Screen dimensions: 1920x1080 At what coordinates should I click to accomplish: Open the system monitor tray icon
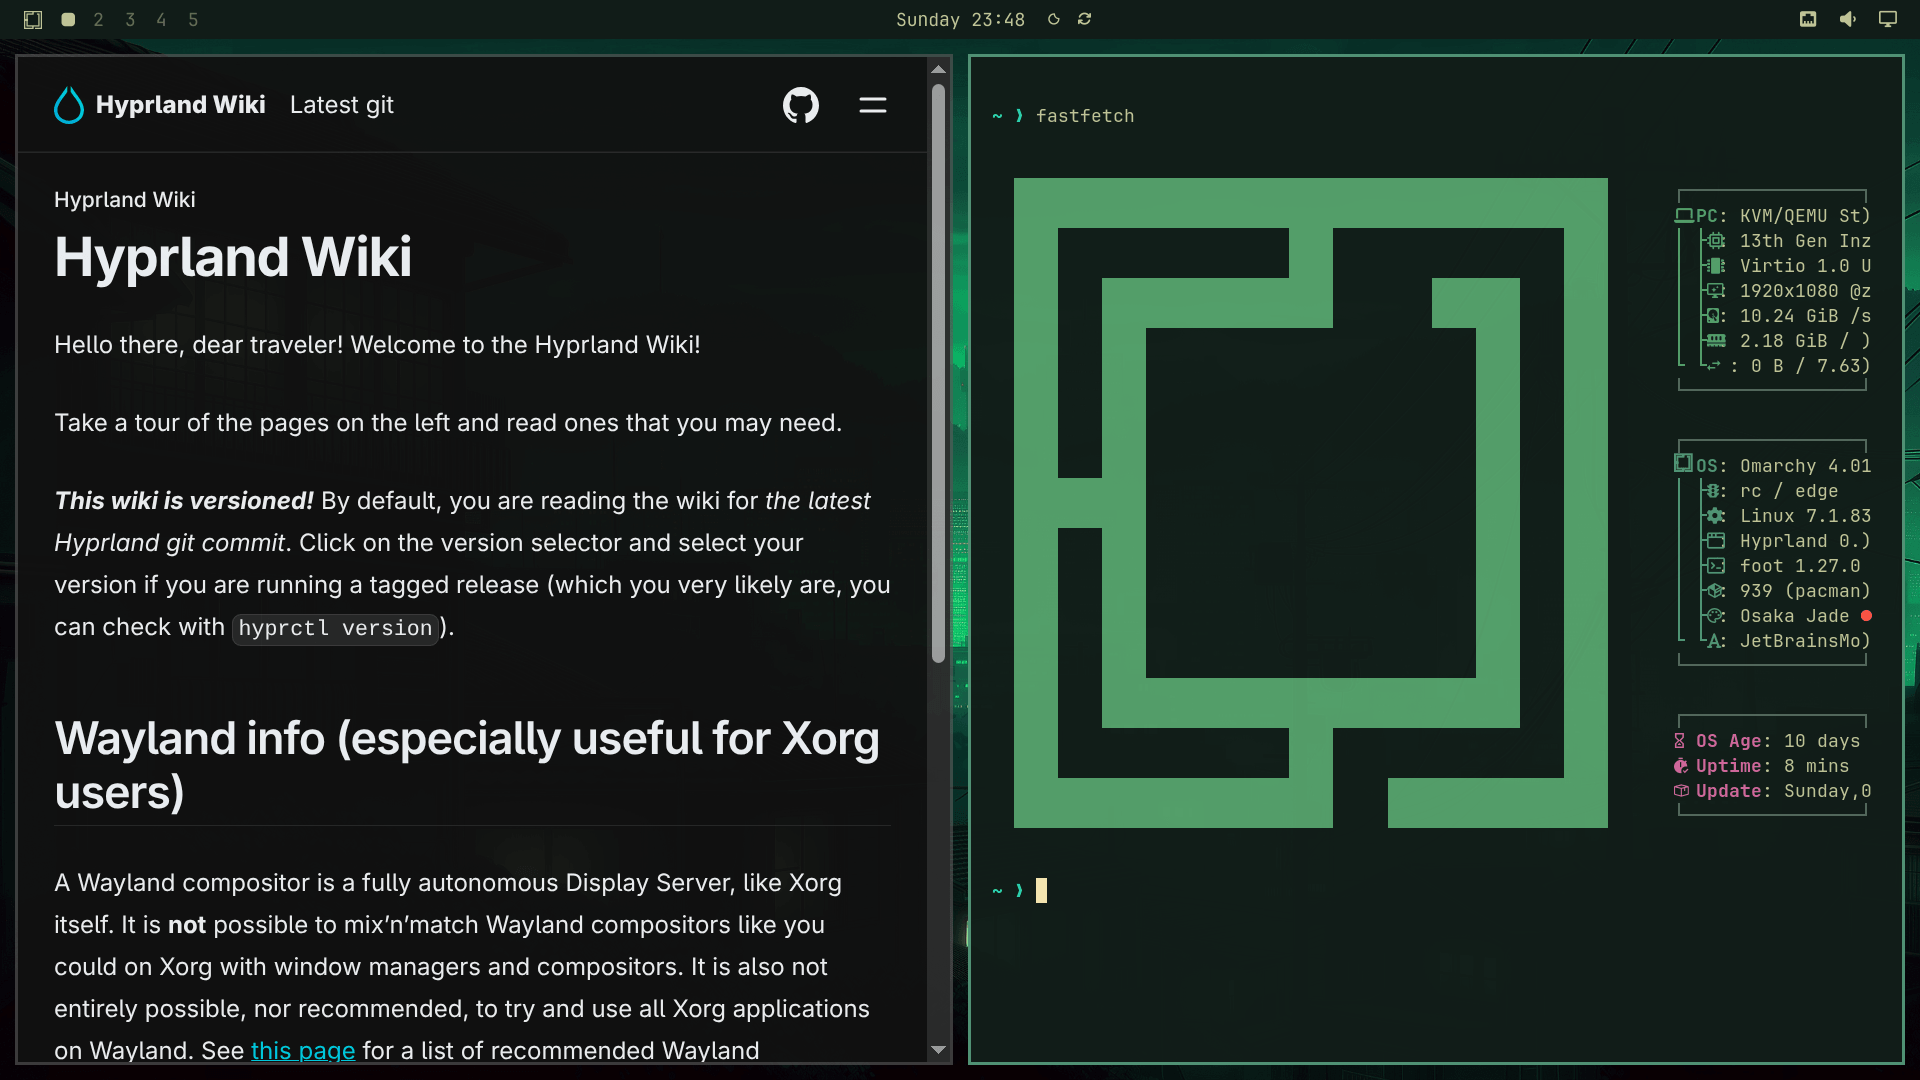1808,19
